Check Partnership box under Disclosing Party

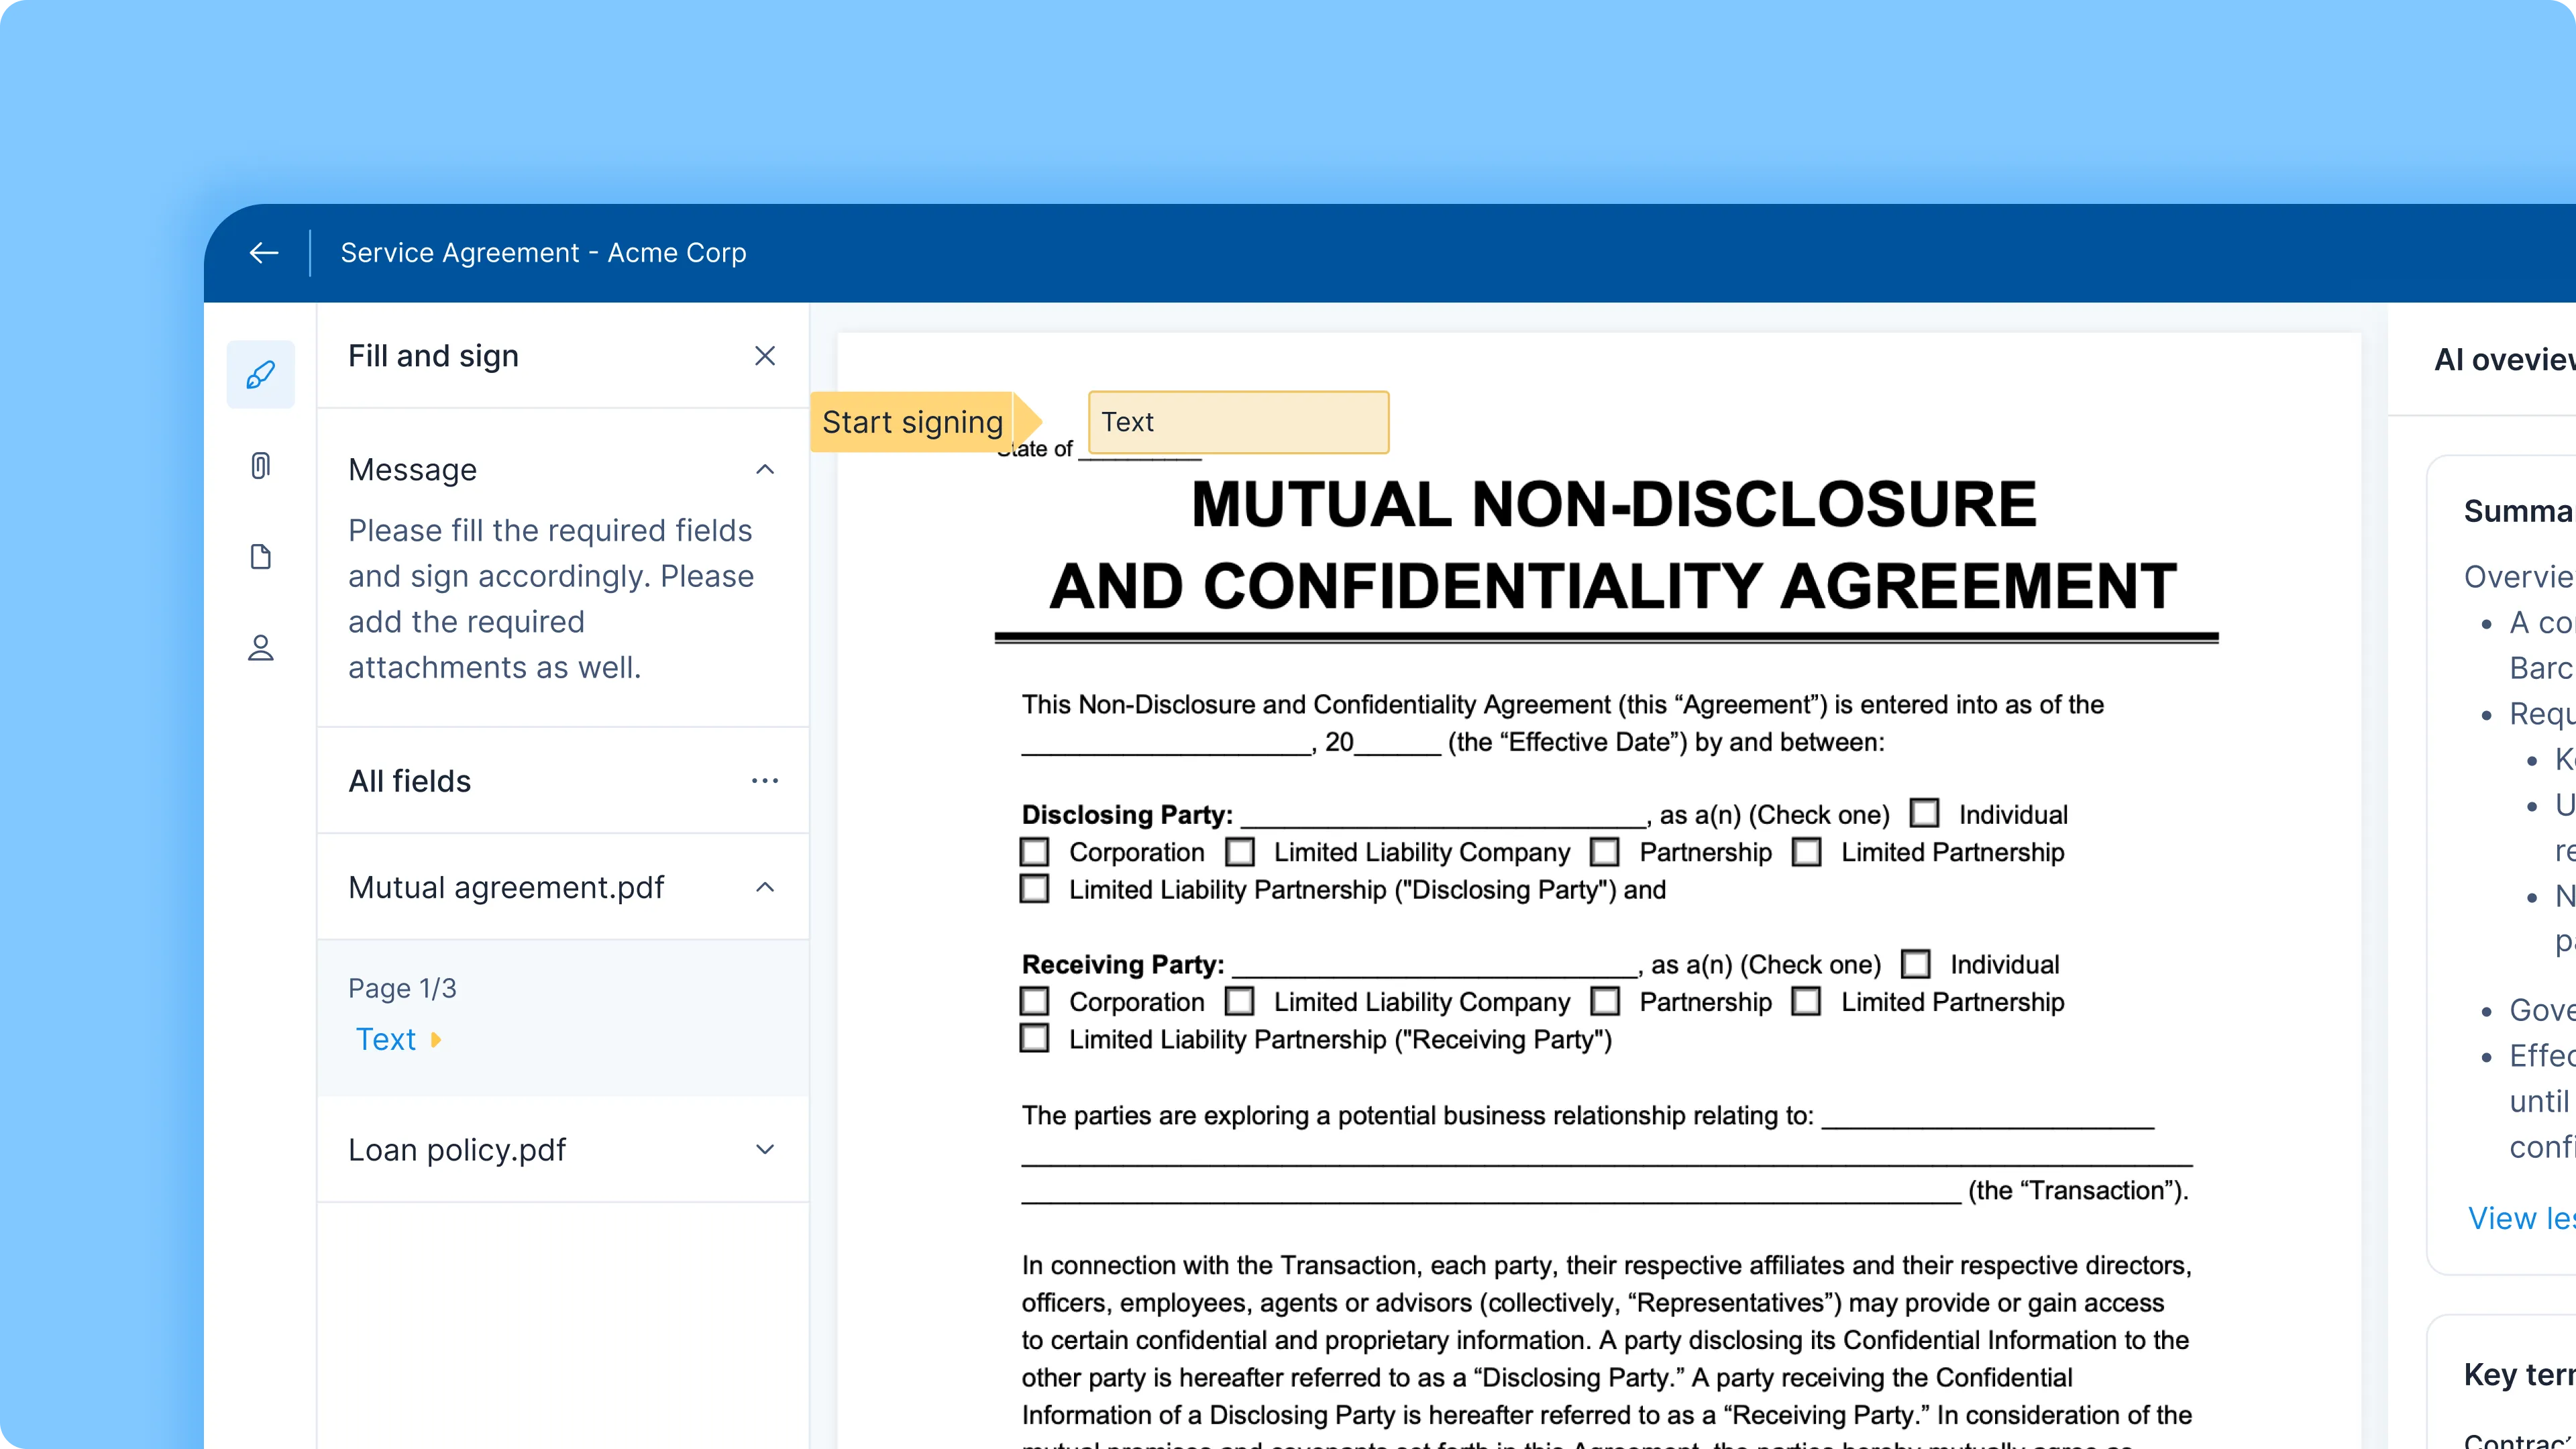click(1605, 852)
